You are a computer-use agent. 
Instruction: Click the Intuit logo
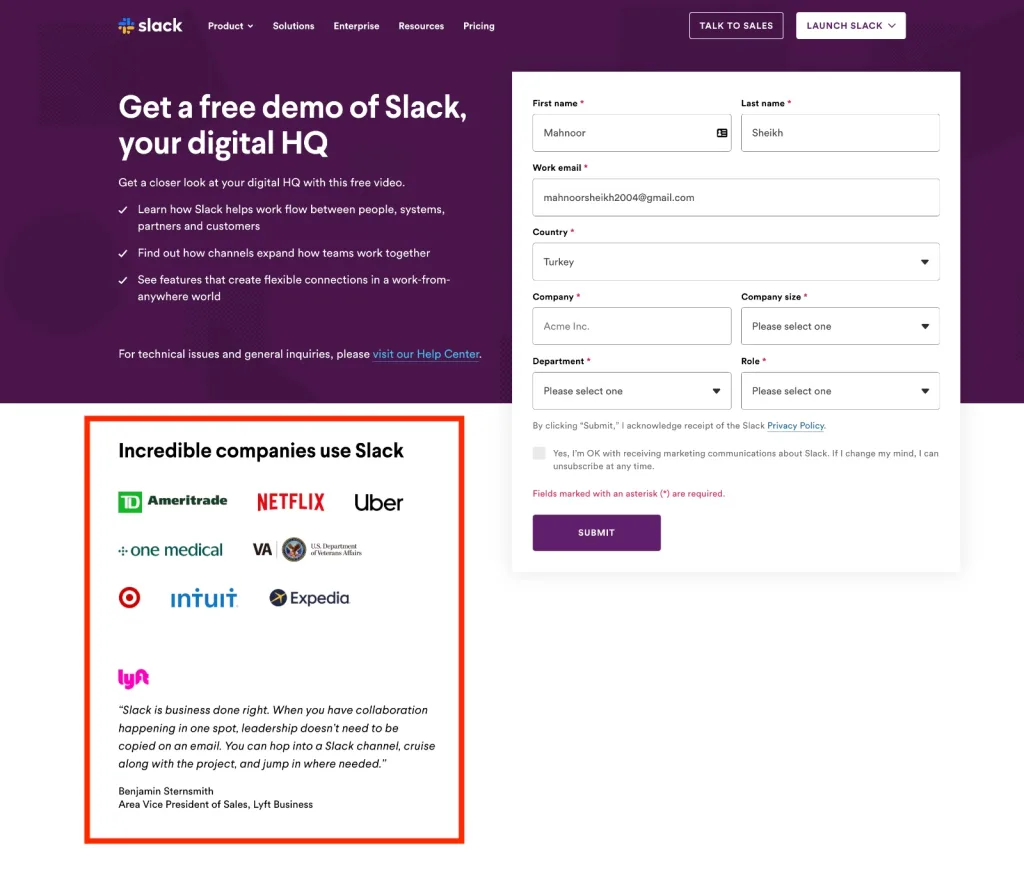[204, 598]
